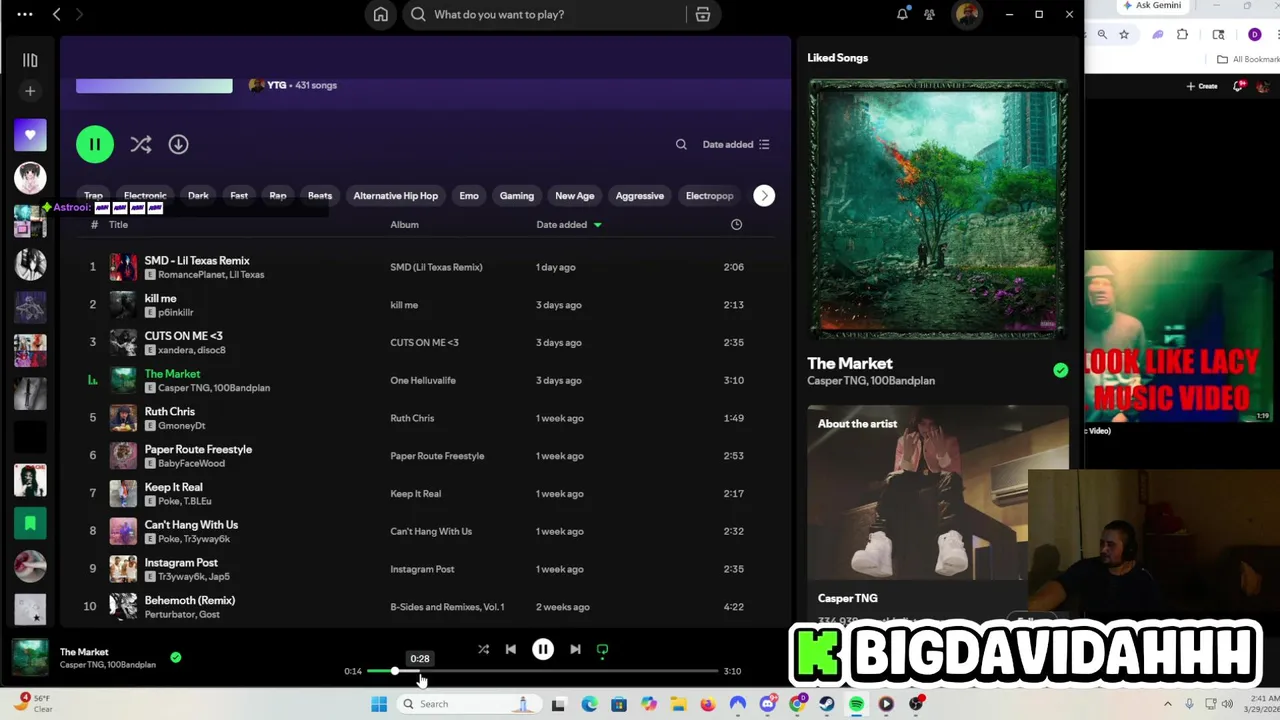Filter by Alternative Hip Hop chip
1280x720 pixels.
click(x=395, y=196)
